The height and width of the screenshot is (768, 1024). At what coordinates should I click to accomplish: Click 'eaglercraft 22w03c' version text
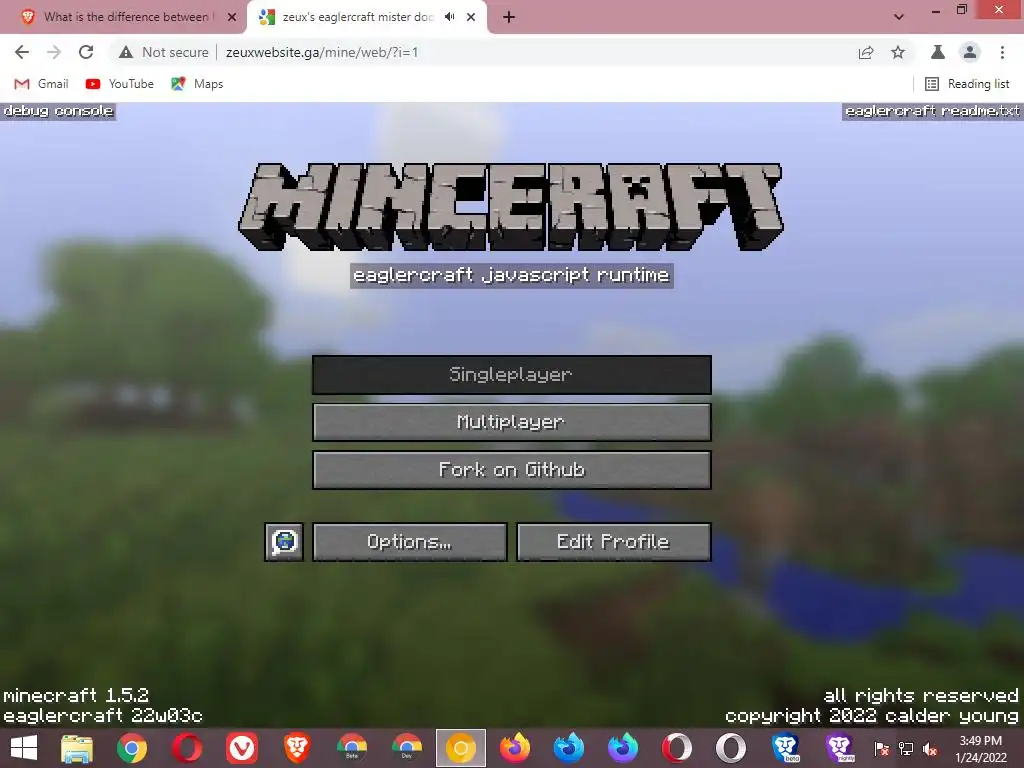[103, 715]
